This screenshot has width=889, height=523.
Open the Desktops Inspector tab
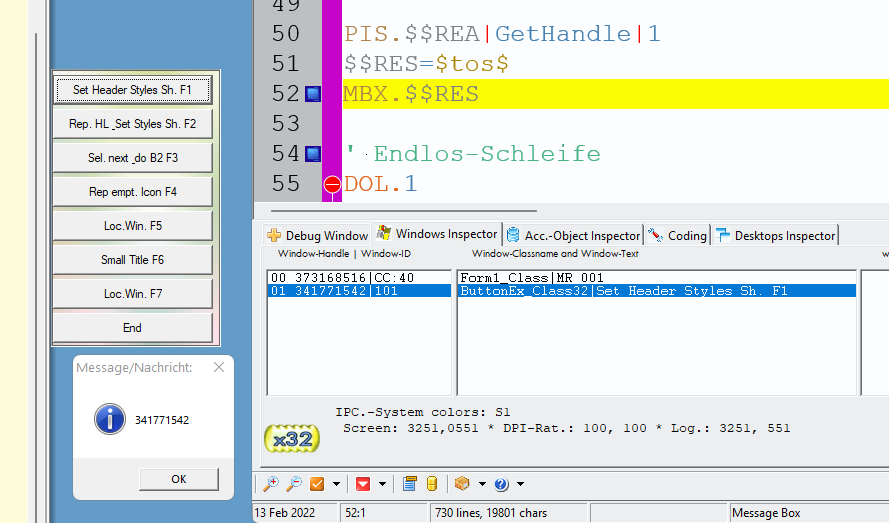pos(775,235)
